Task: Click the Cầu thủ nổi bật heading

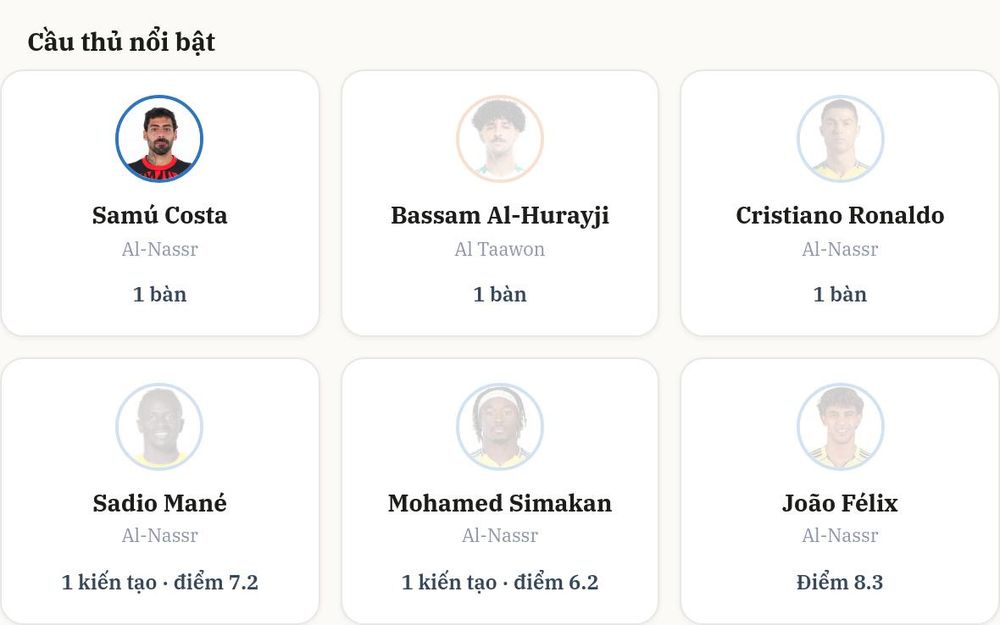Action: 121,42
